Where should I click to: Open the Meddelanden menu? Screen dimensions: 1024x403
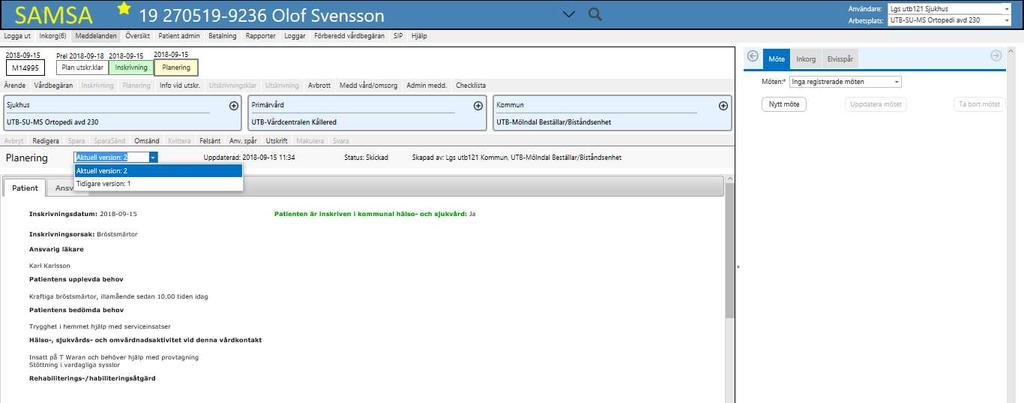95,36
